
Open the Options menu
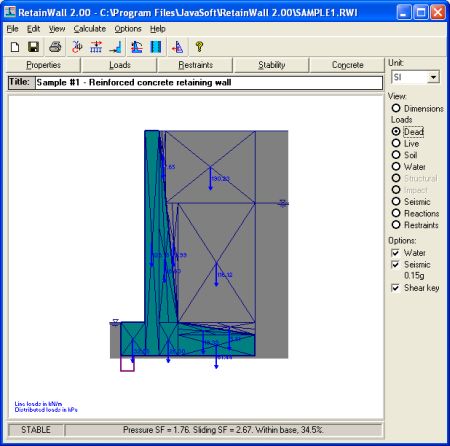[128, 29]
